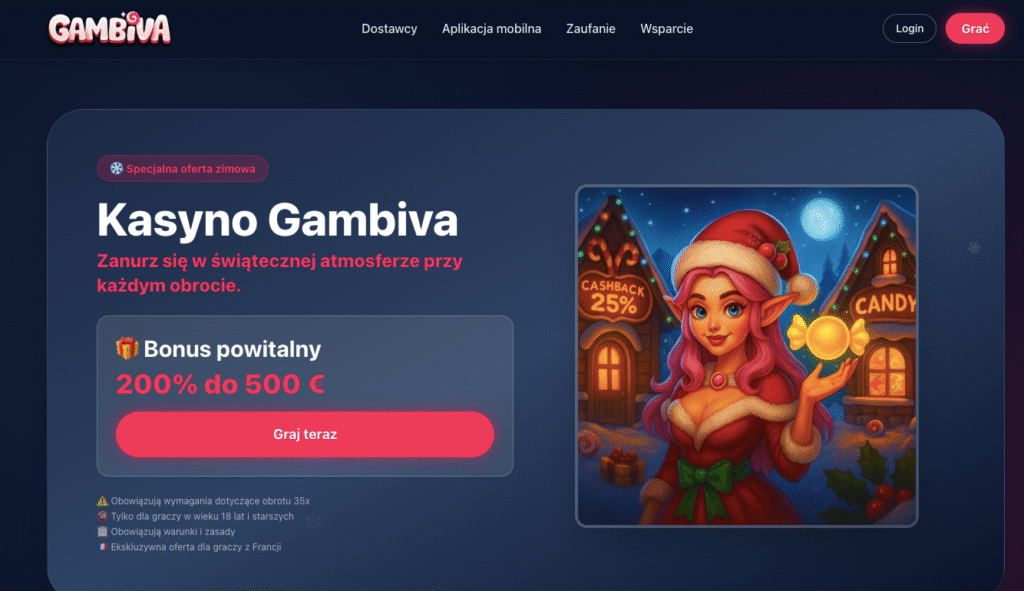This screenshot has height=591, width=1024.
Task: Click the 200% do 500 € bonus text
Action: click(x=220, y=384)
